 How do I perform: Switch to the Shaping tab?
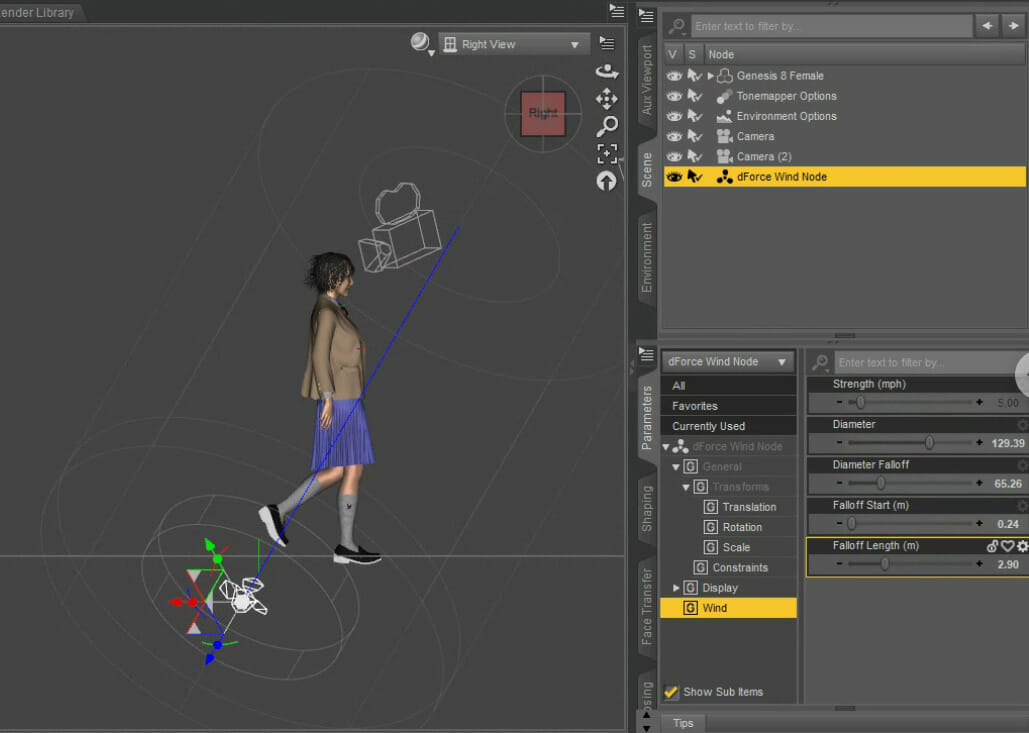(x=647, y=509)
